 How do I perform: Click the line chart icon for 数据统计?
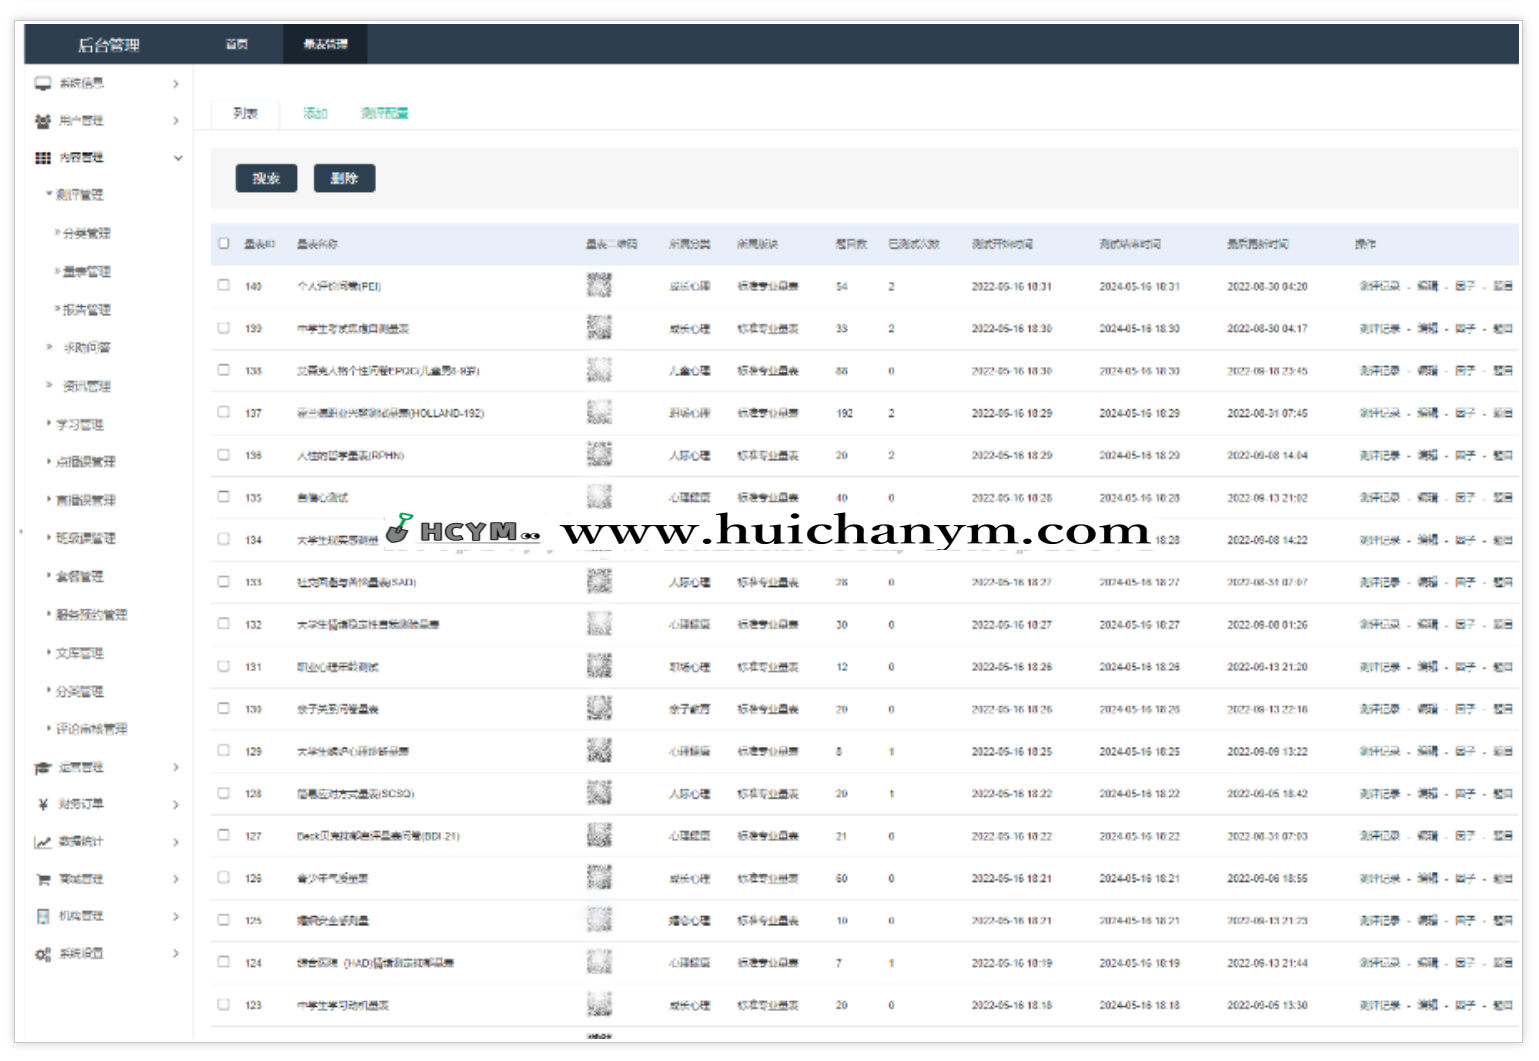coord(43,842)
